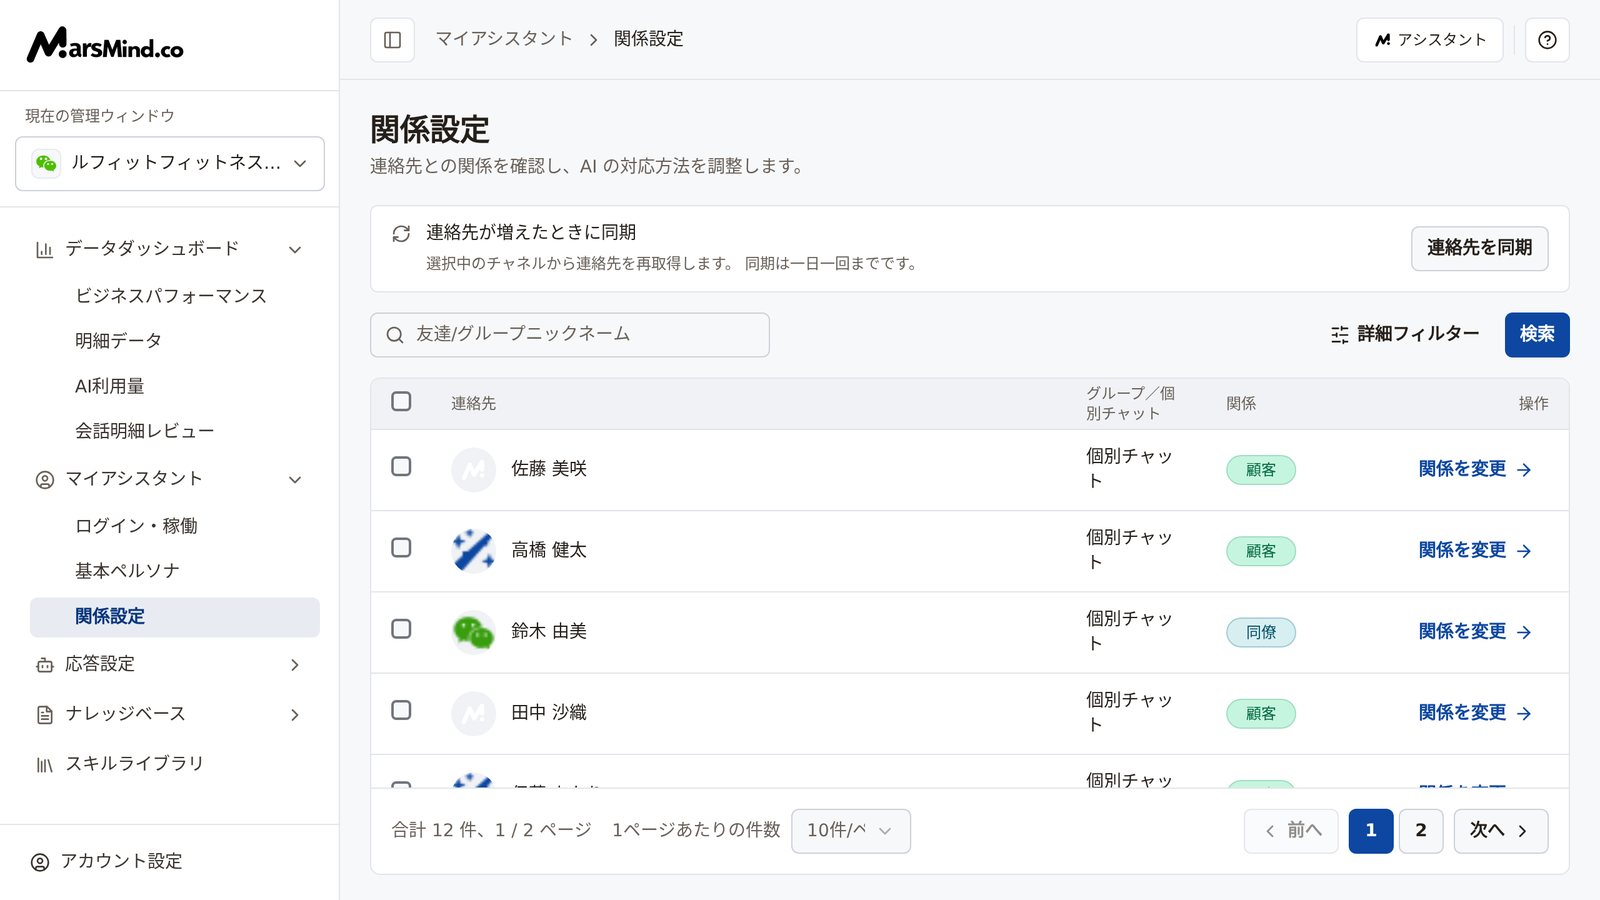Open ログイン・稼働 menu item
This screenshot has width=1600, height=900.
(x=136, y=526)
